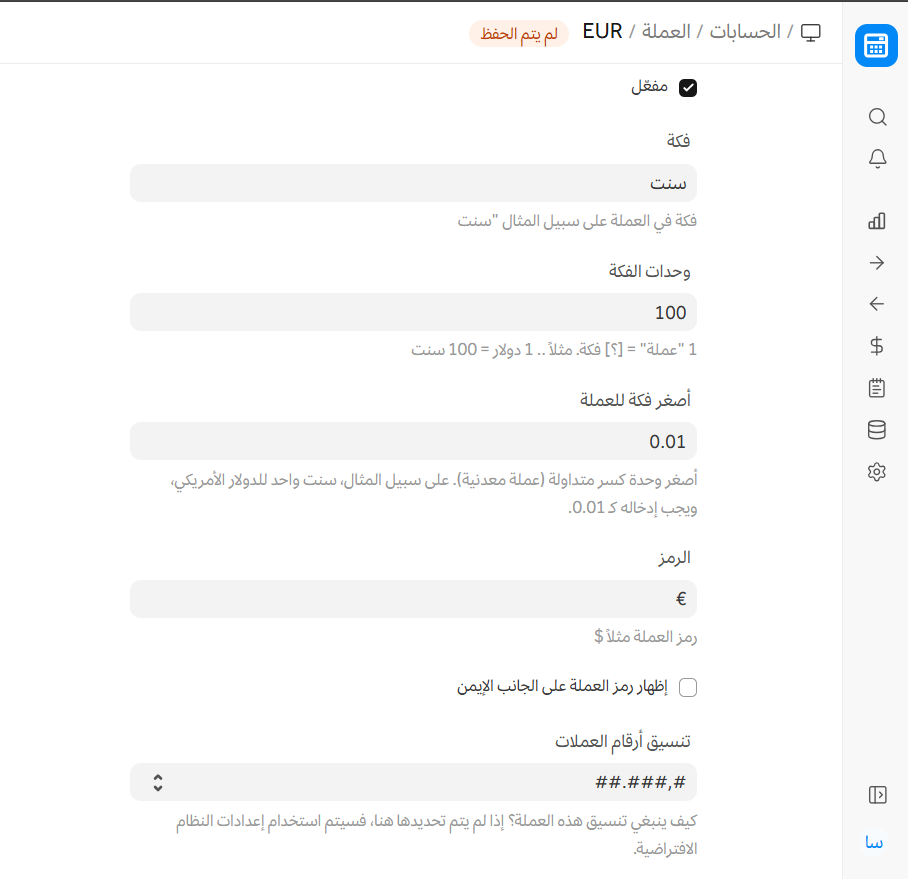Open the تنسيق أرقام العملات dropdown
This screenshot has height=879, width=908.
coord(413,782)
